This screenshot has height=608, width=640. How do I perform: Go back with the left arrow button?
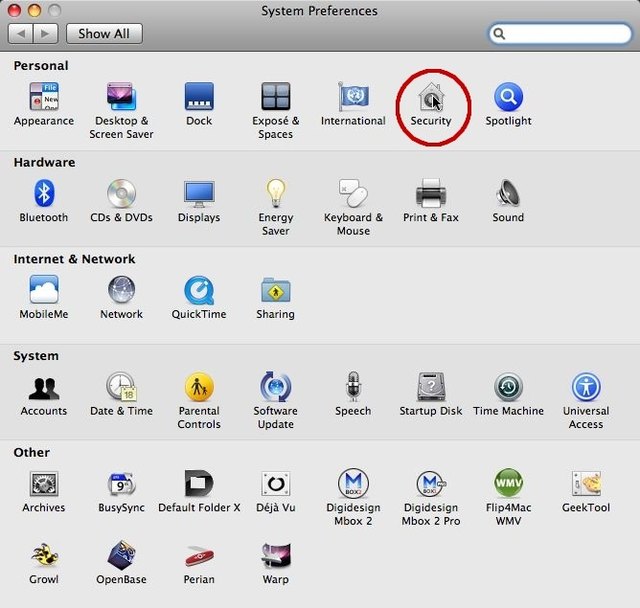click(x=20, y=33)
